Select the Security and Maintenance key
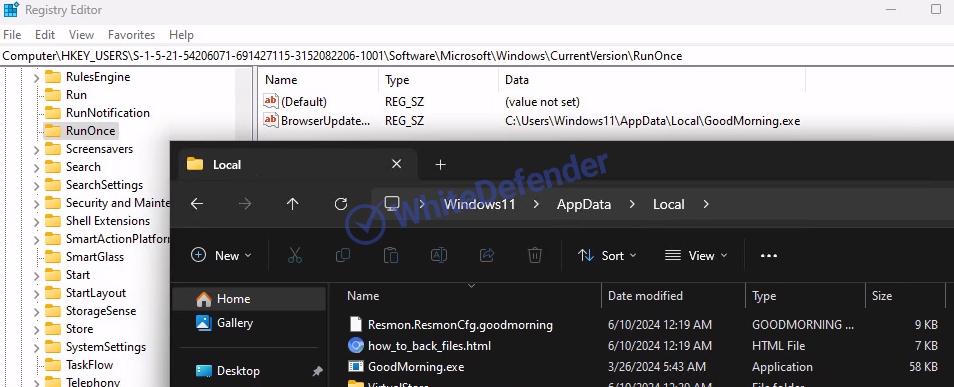The image size is (954, 387). tap(117, 203)
